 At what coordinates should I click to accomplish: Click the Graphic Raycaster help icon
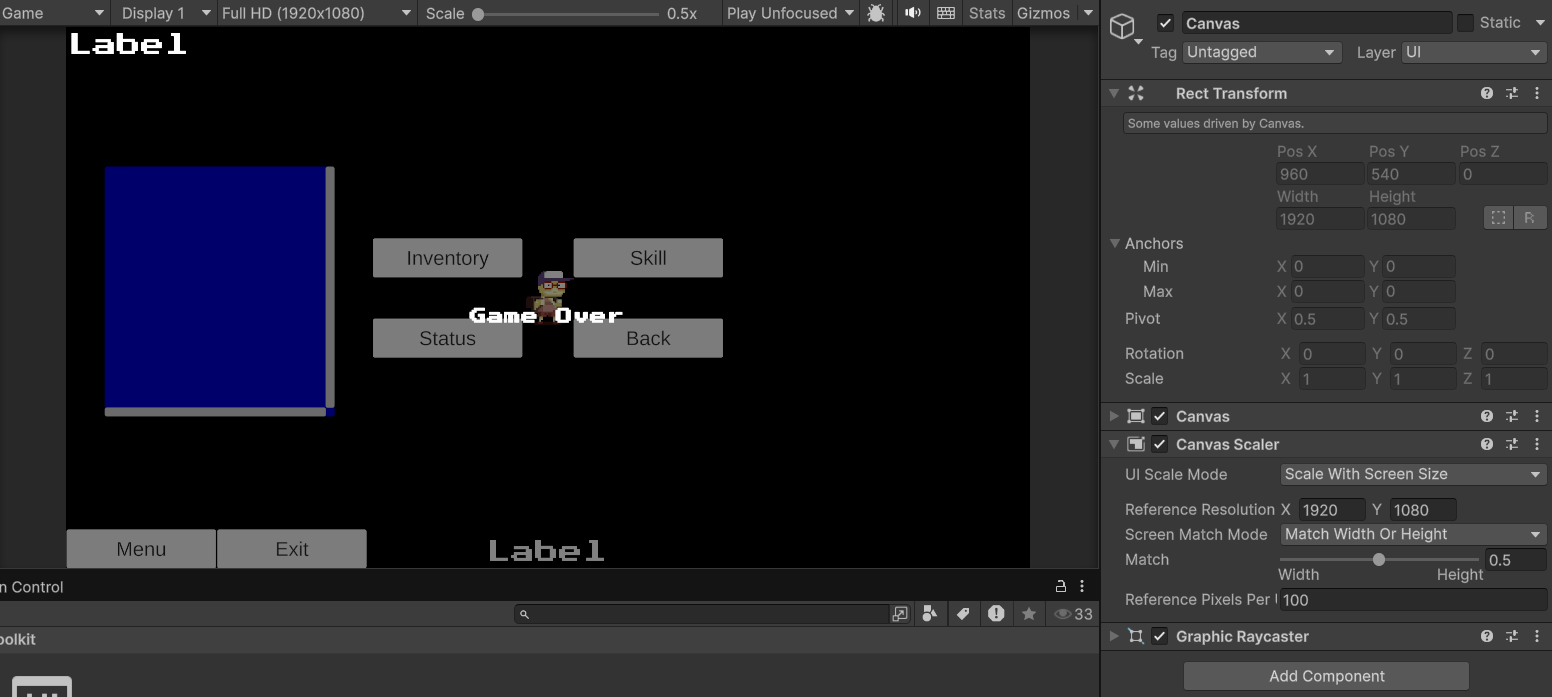(x=1486, y=636)
